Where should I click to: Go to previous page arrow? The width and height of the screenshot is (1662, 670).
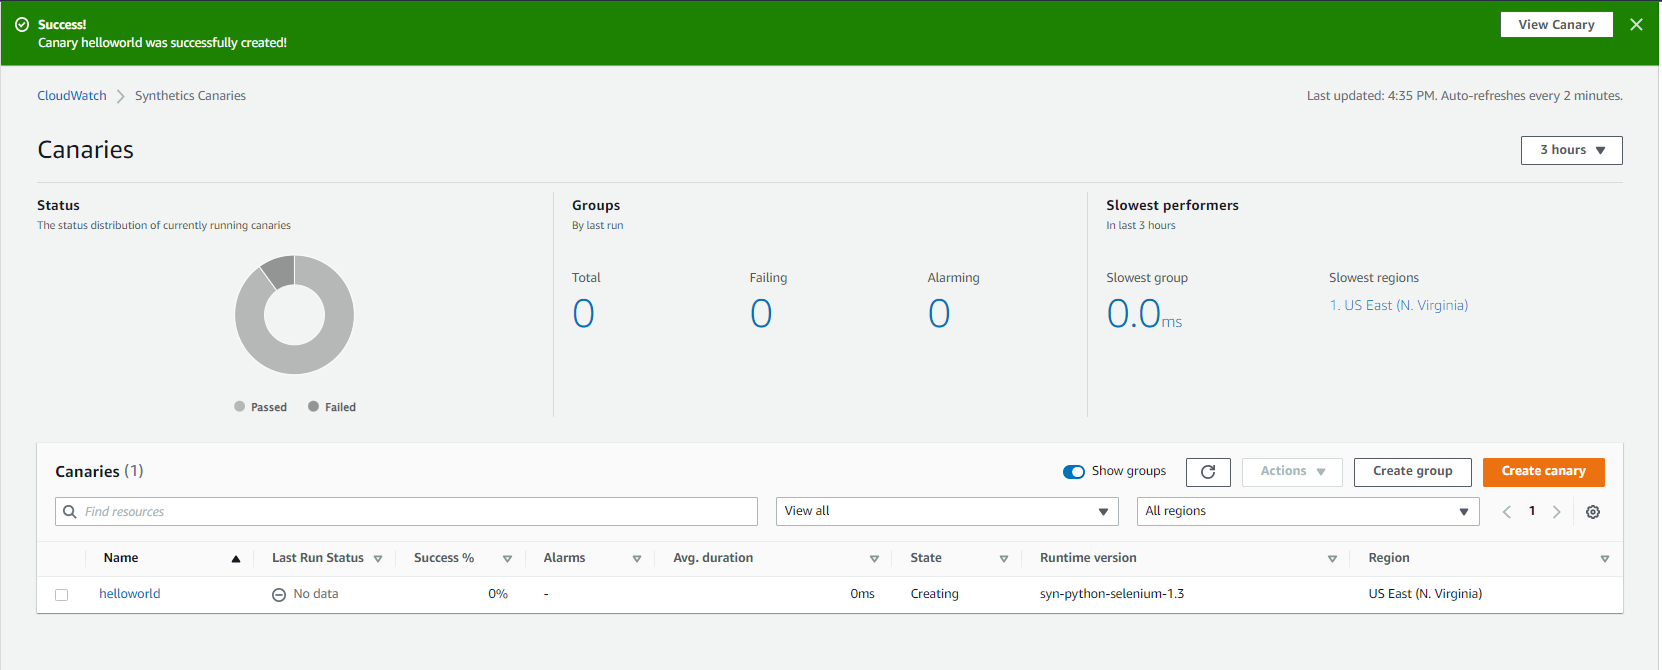(x=1507, y=512)
